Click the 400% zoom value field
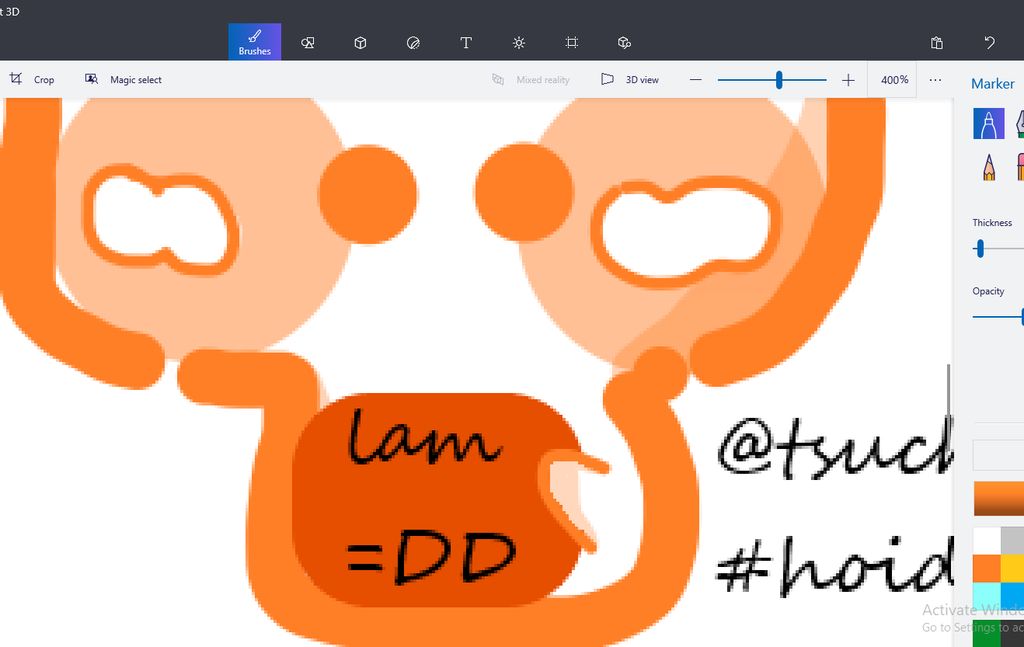Screen dimensions: 1024x647 [x=894, y=80]
